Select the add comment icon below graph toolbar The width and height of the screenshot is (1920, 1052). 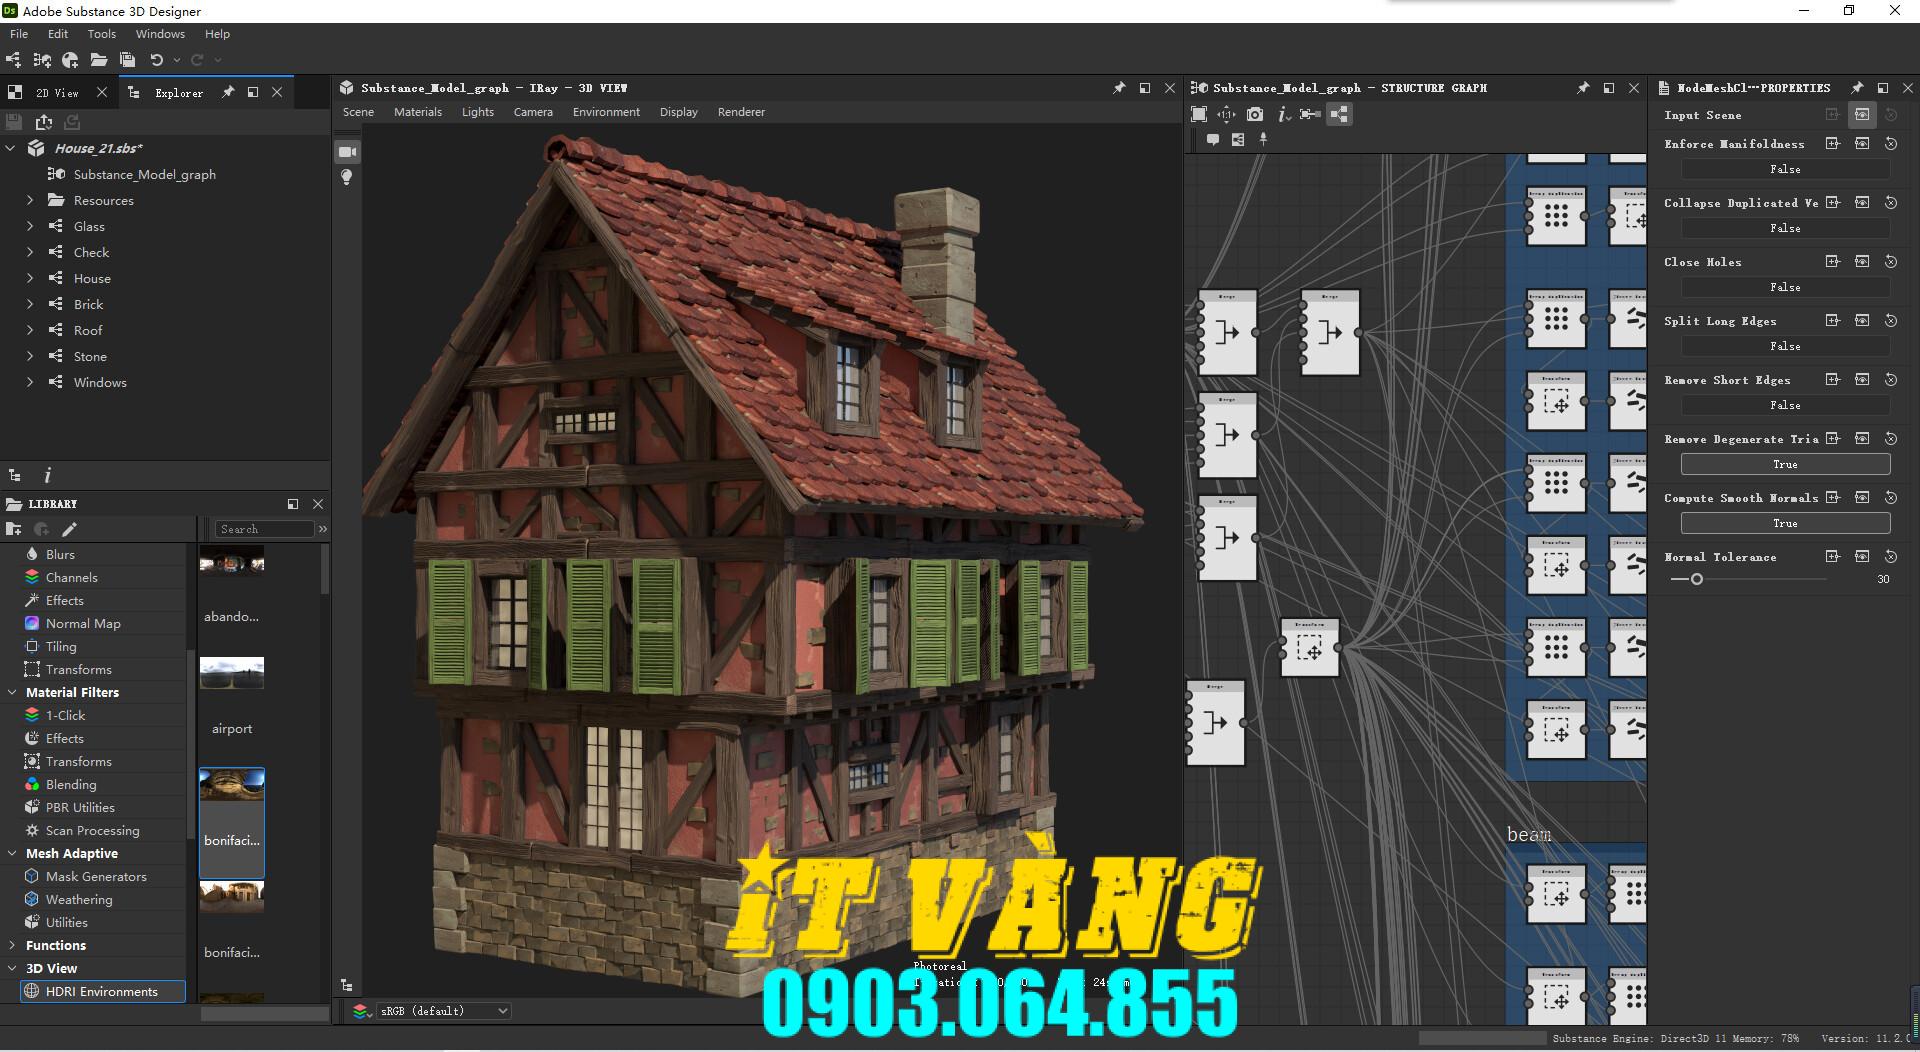[x=1214, y=139]
